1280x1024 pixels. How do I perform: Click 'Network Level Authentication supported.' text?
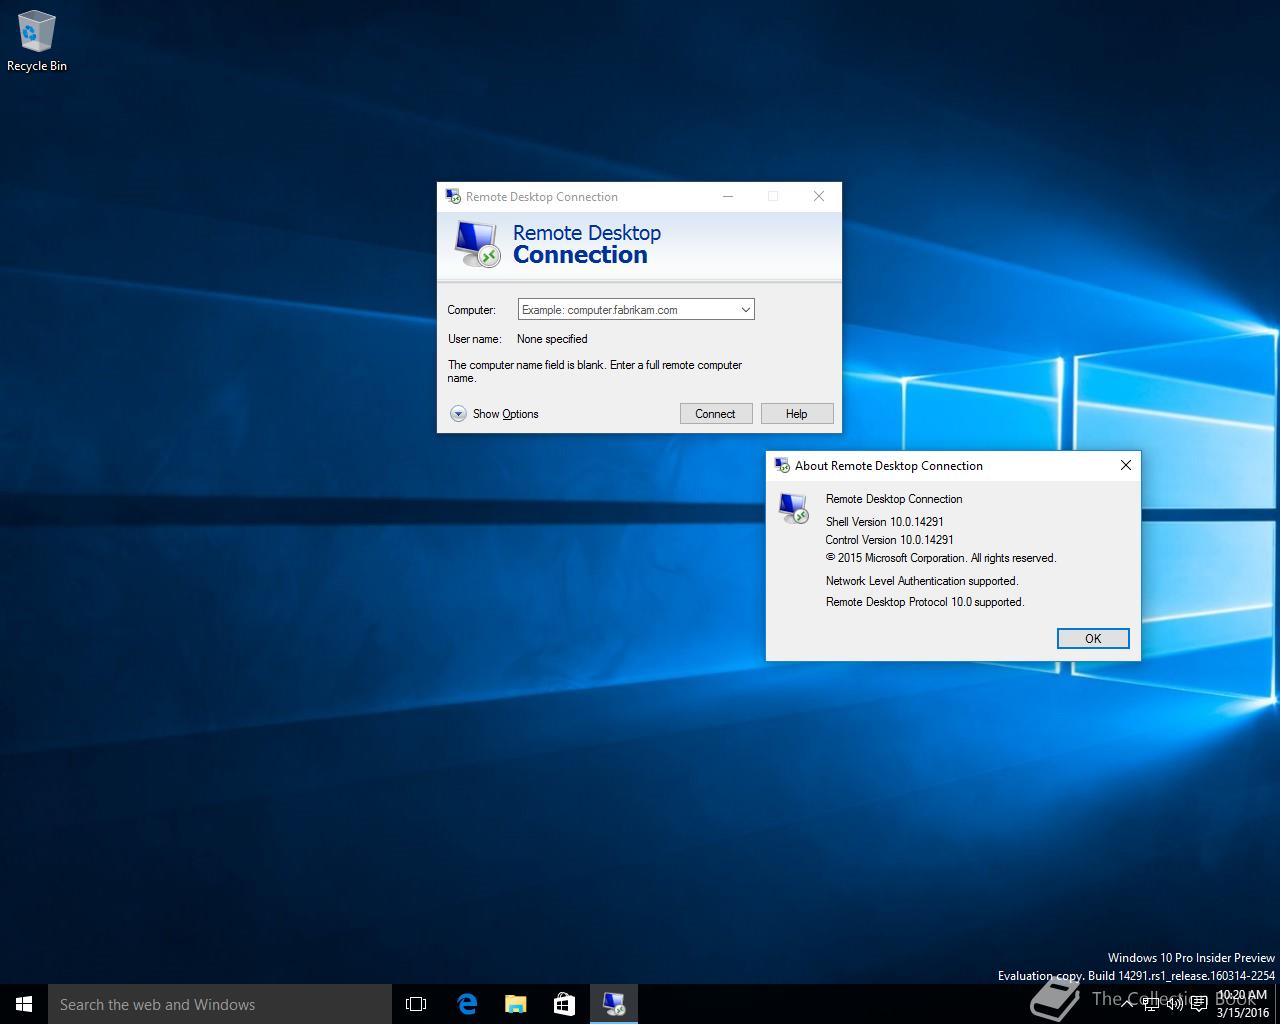coord(922,581)
